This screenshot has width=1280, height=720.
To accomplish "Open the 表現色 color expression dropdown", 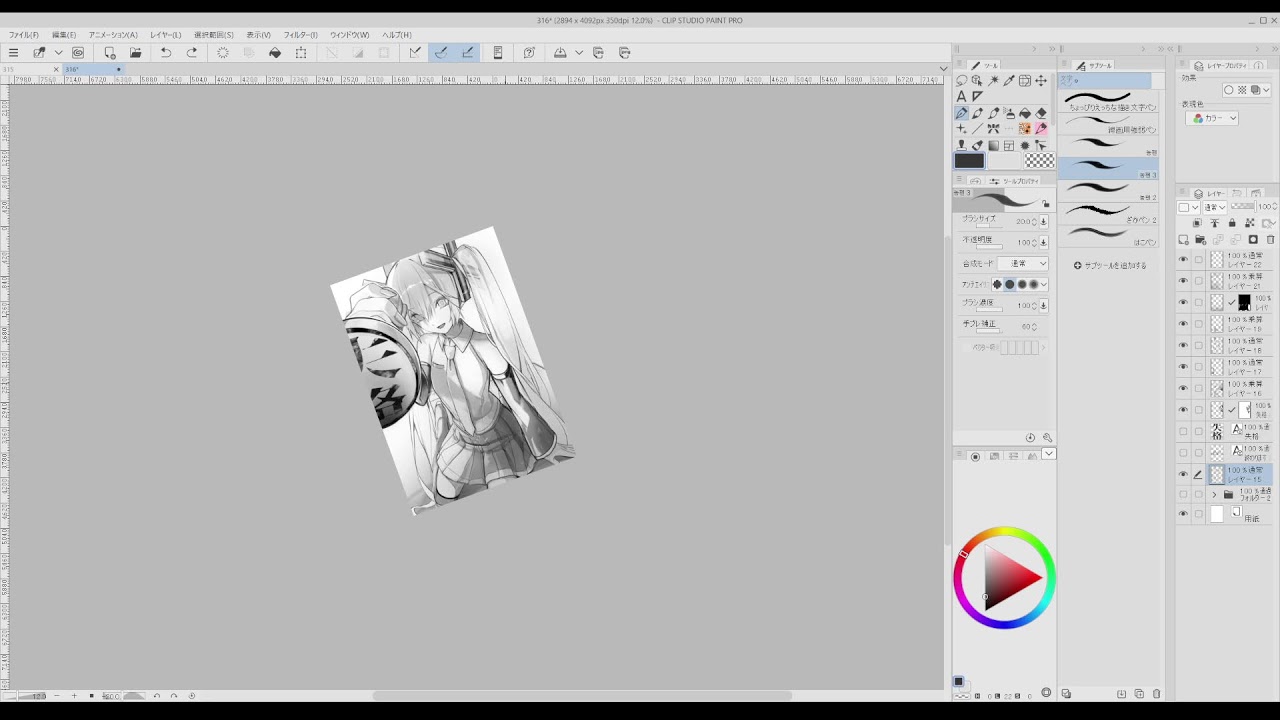I will click(x=1212, y=118).
